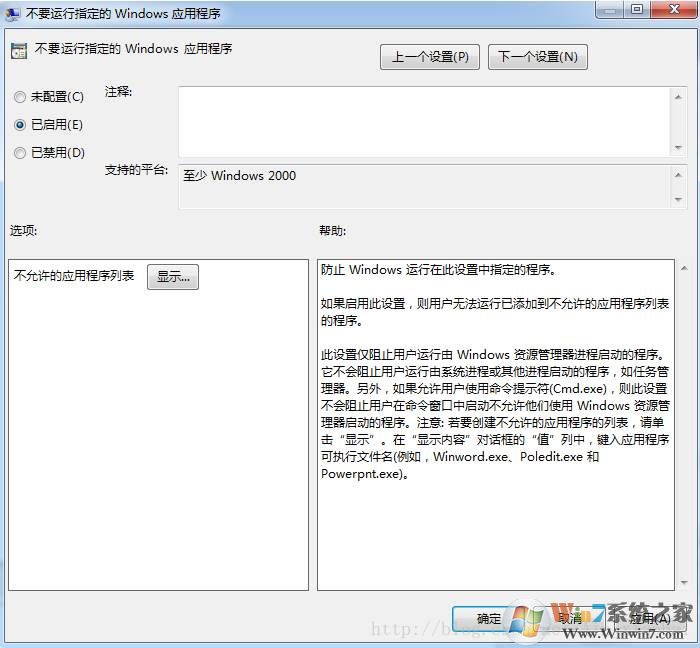The height and width of the screenshot is (648, 700).
Task: Go to 下一个设置(N) next setting
Action: click(x=538, y=57)
